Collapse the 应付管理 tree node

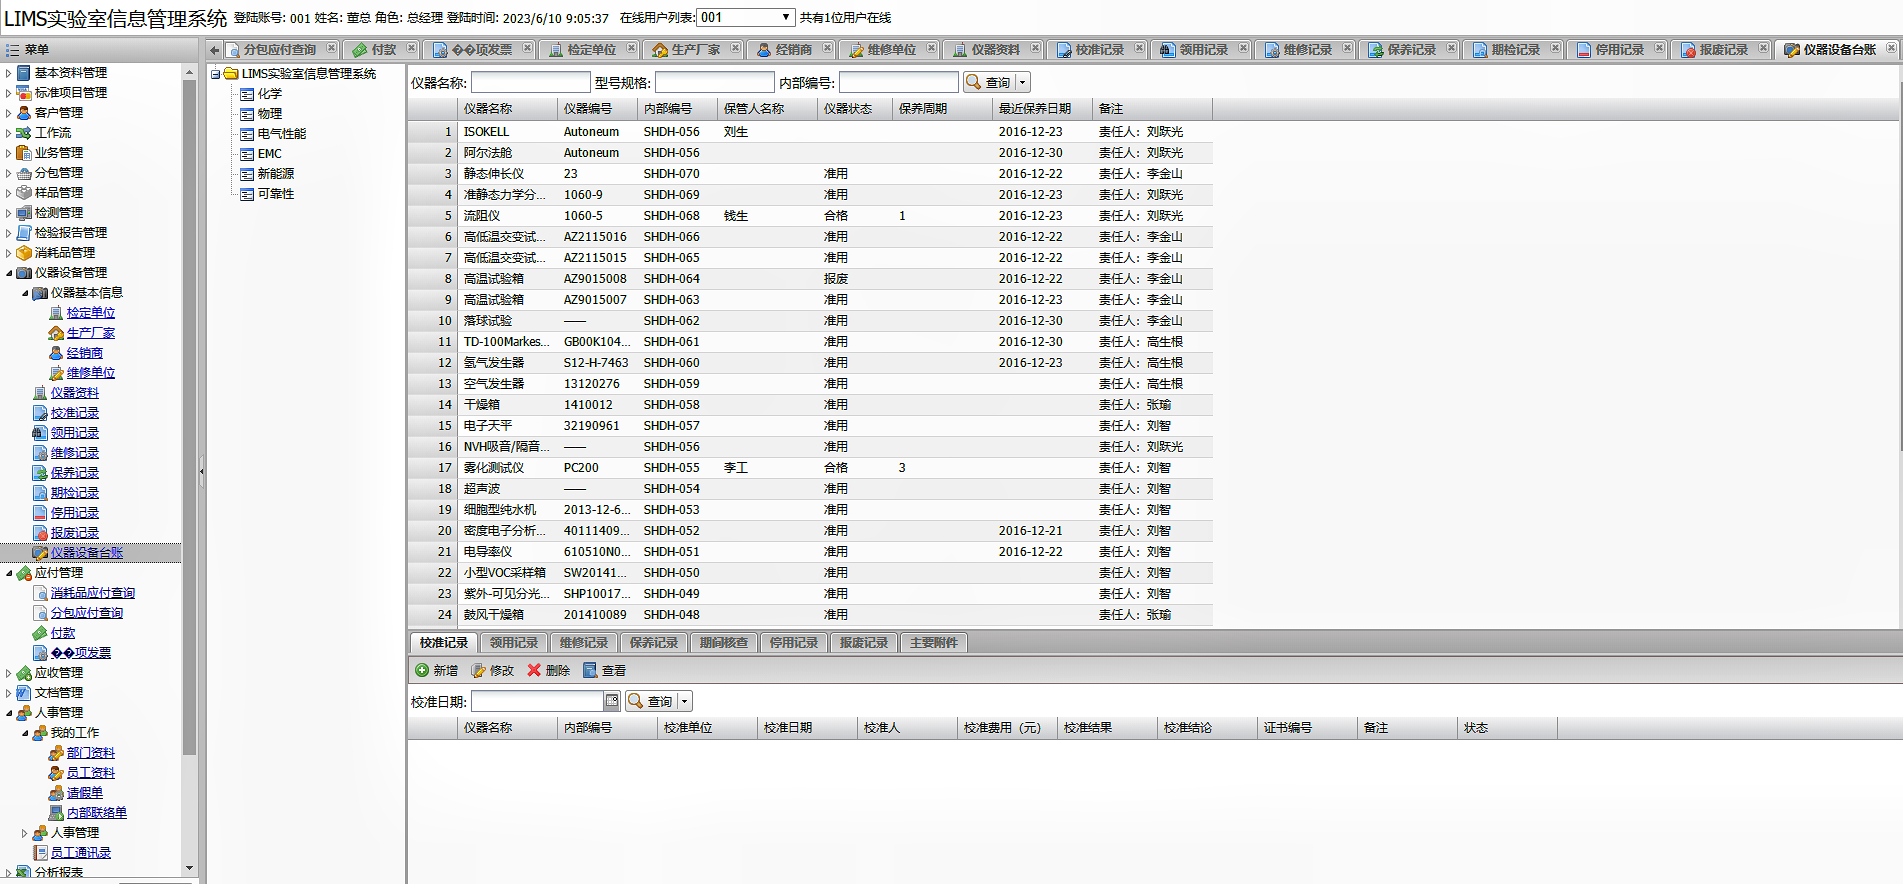(x=9, y=573)
